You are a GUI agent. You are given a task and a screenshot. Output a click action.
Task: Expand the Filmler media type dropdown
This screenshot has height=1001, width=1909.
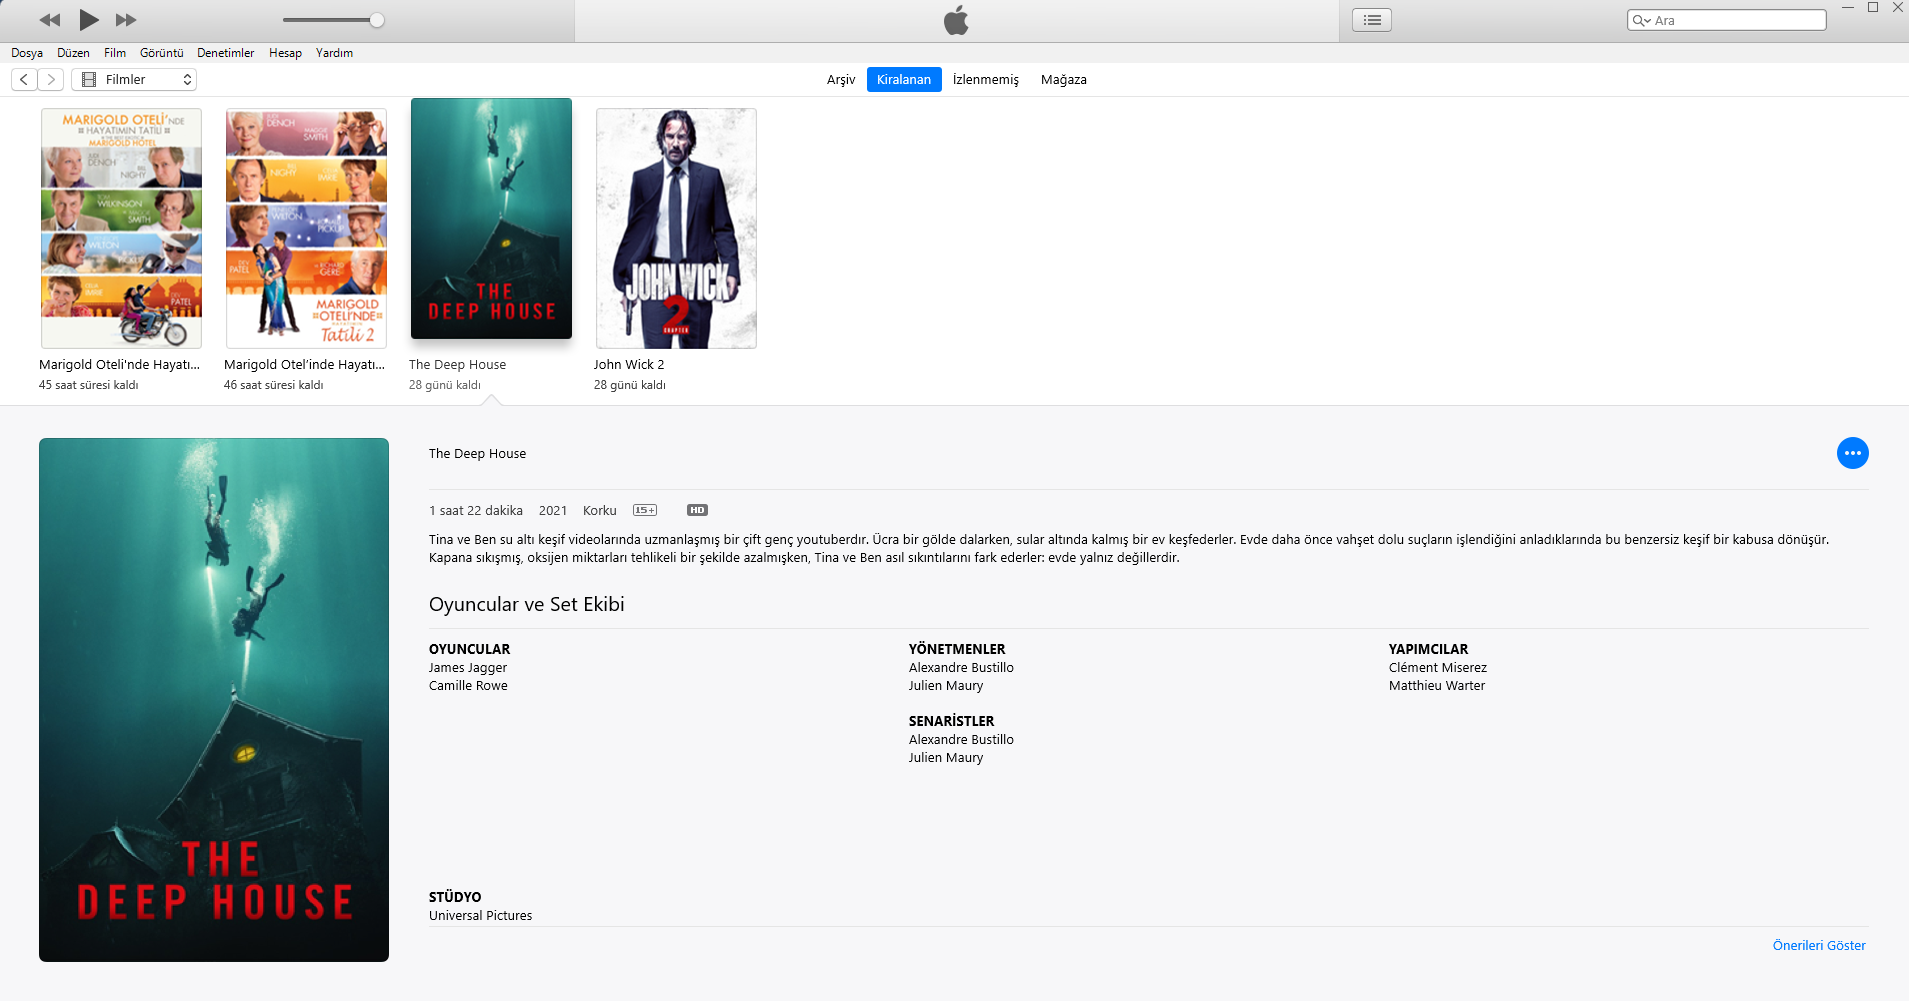click(134, 79)
